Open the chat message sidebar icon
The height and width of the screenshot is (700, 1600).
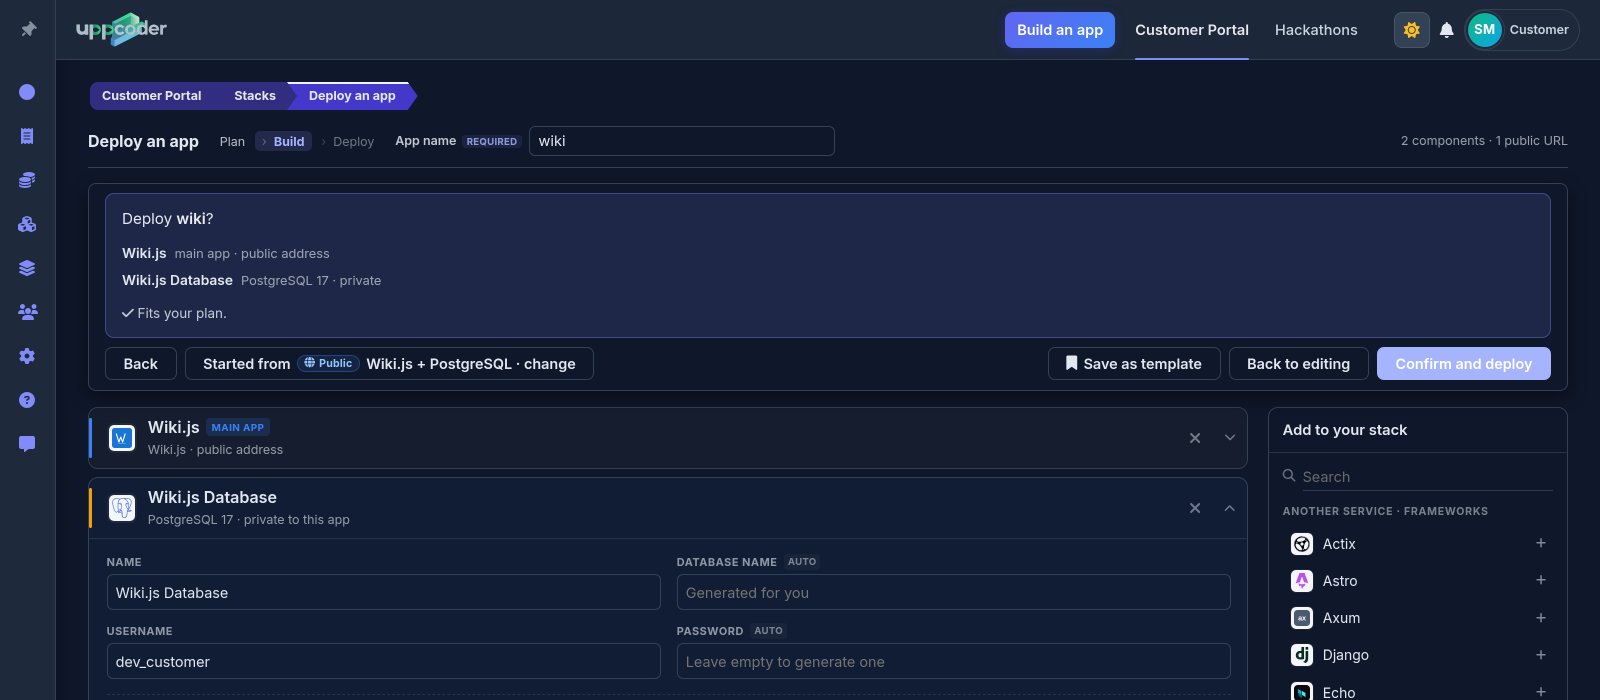[27, 444]
